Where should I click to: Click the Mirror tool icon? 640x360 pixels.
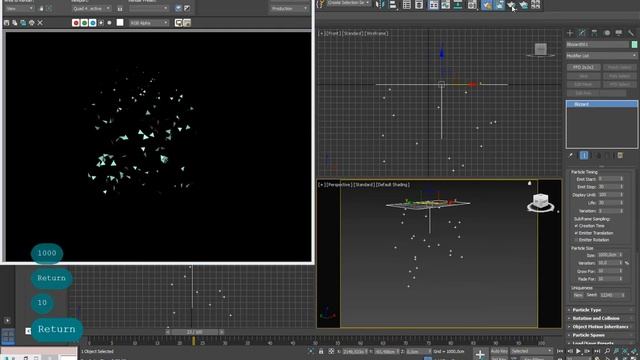click(x=380, y=4)
